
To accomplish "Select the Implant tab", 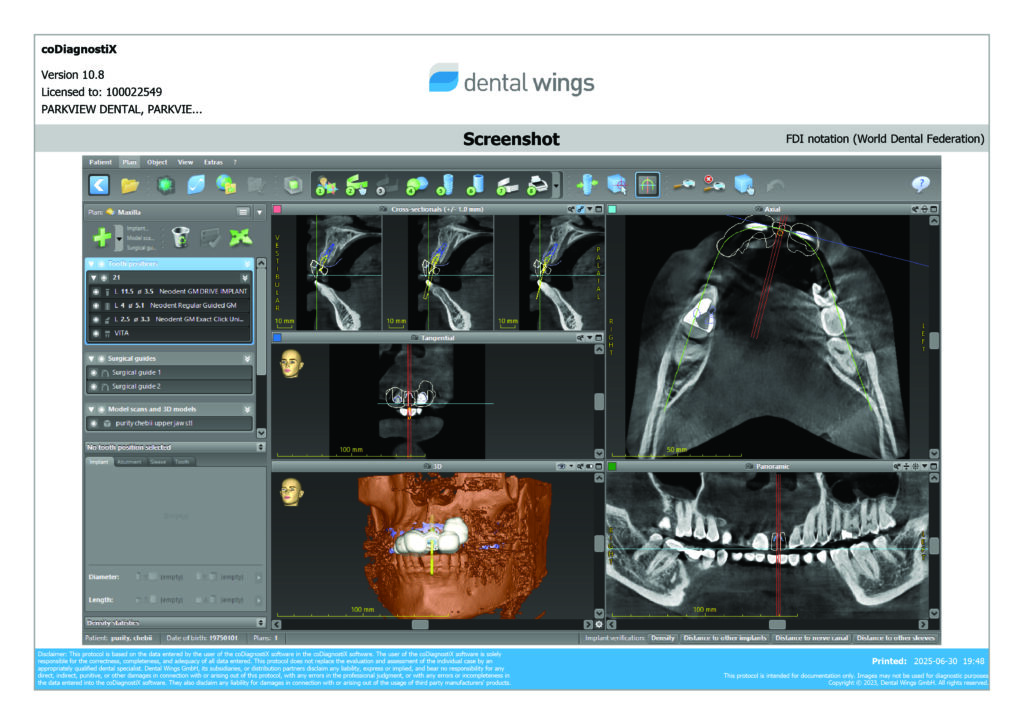I will 99,462.
